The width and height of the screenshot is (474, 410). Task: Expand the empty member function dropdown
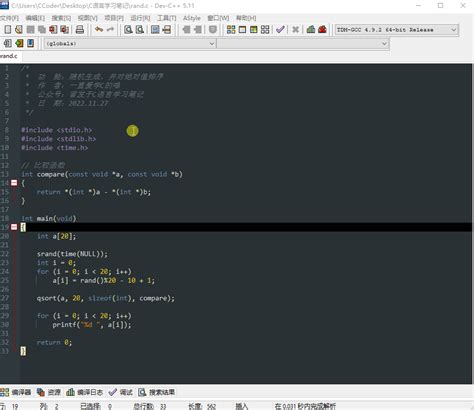pos(303,43)
